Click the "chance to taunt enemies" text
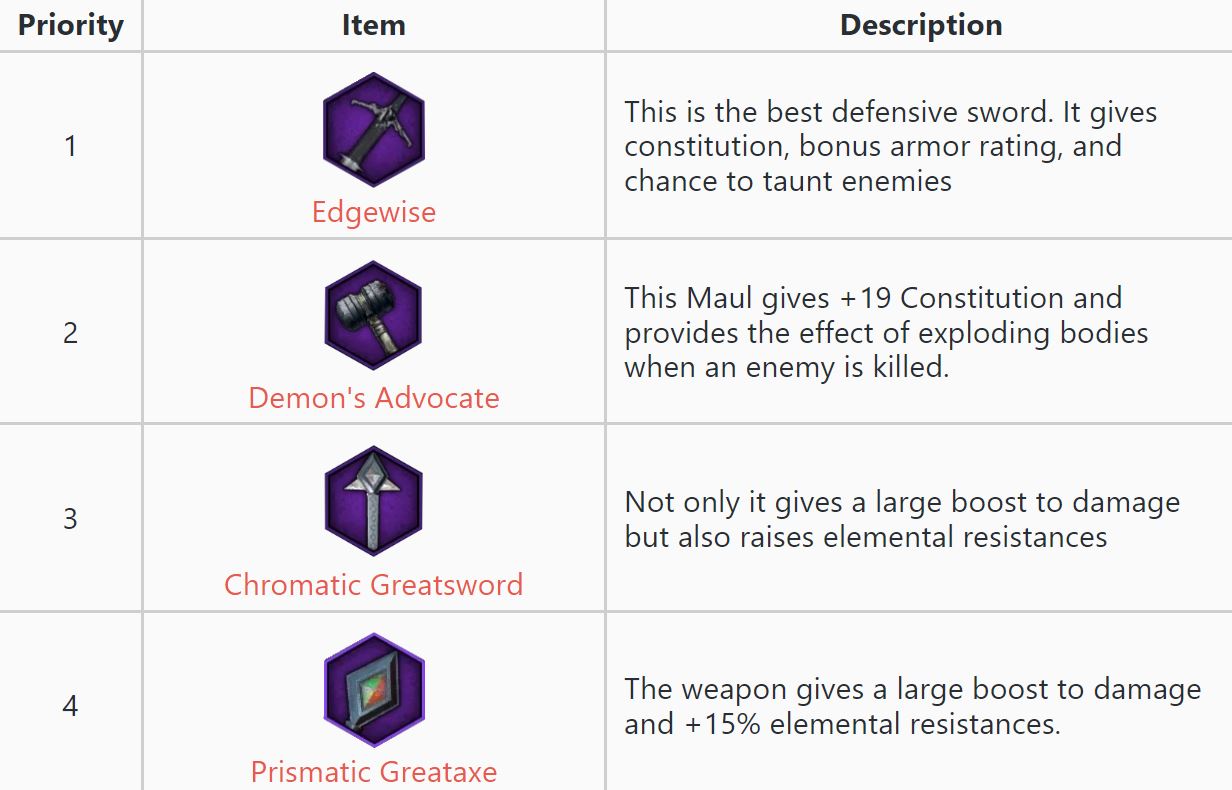The height and width of the screenshot is (790, 1232). 788,181
